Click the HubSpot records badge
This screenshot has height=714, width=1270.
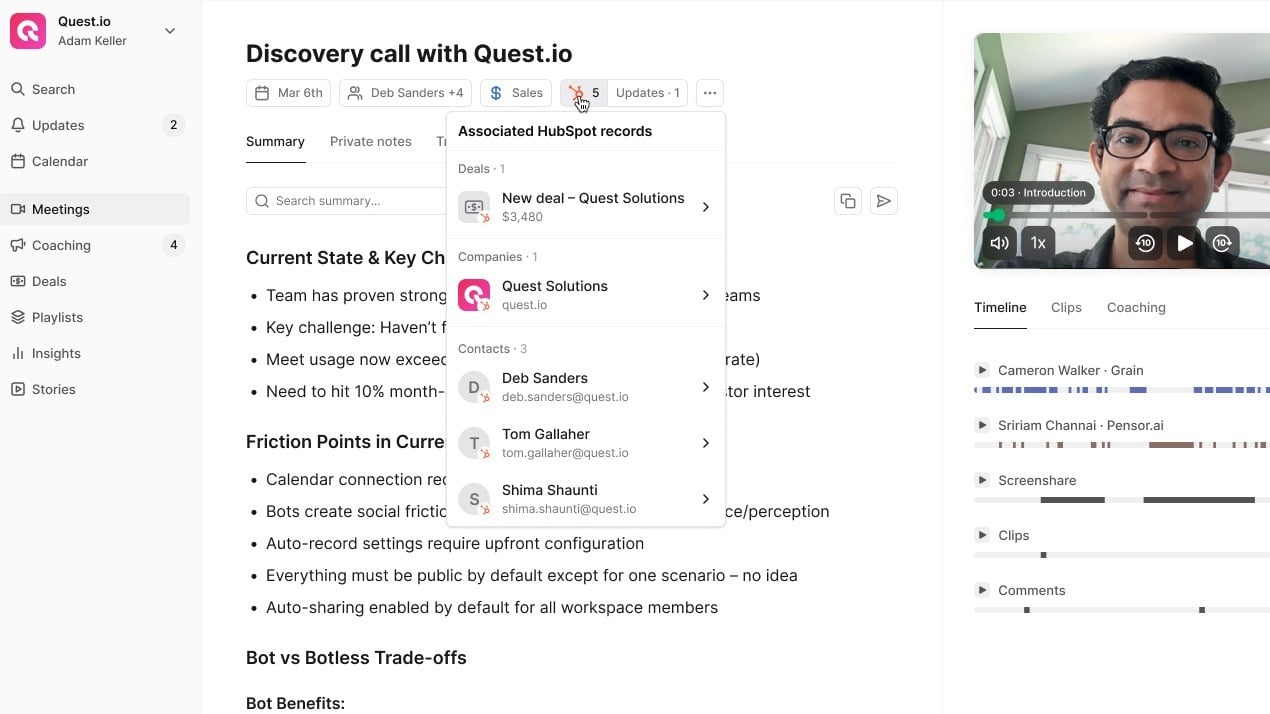(584, 93)
